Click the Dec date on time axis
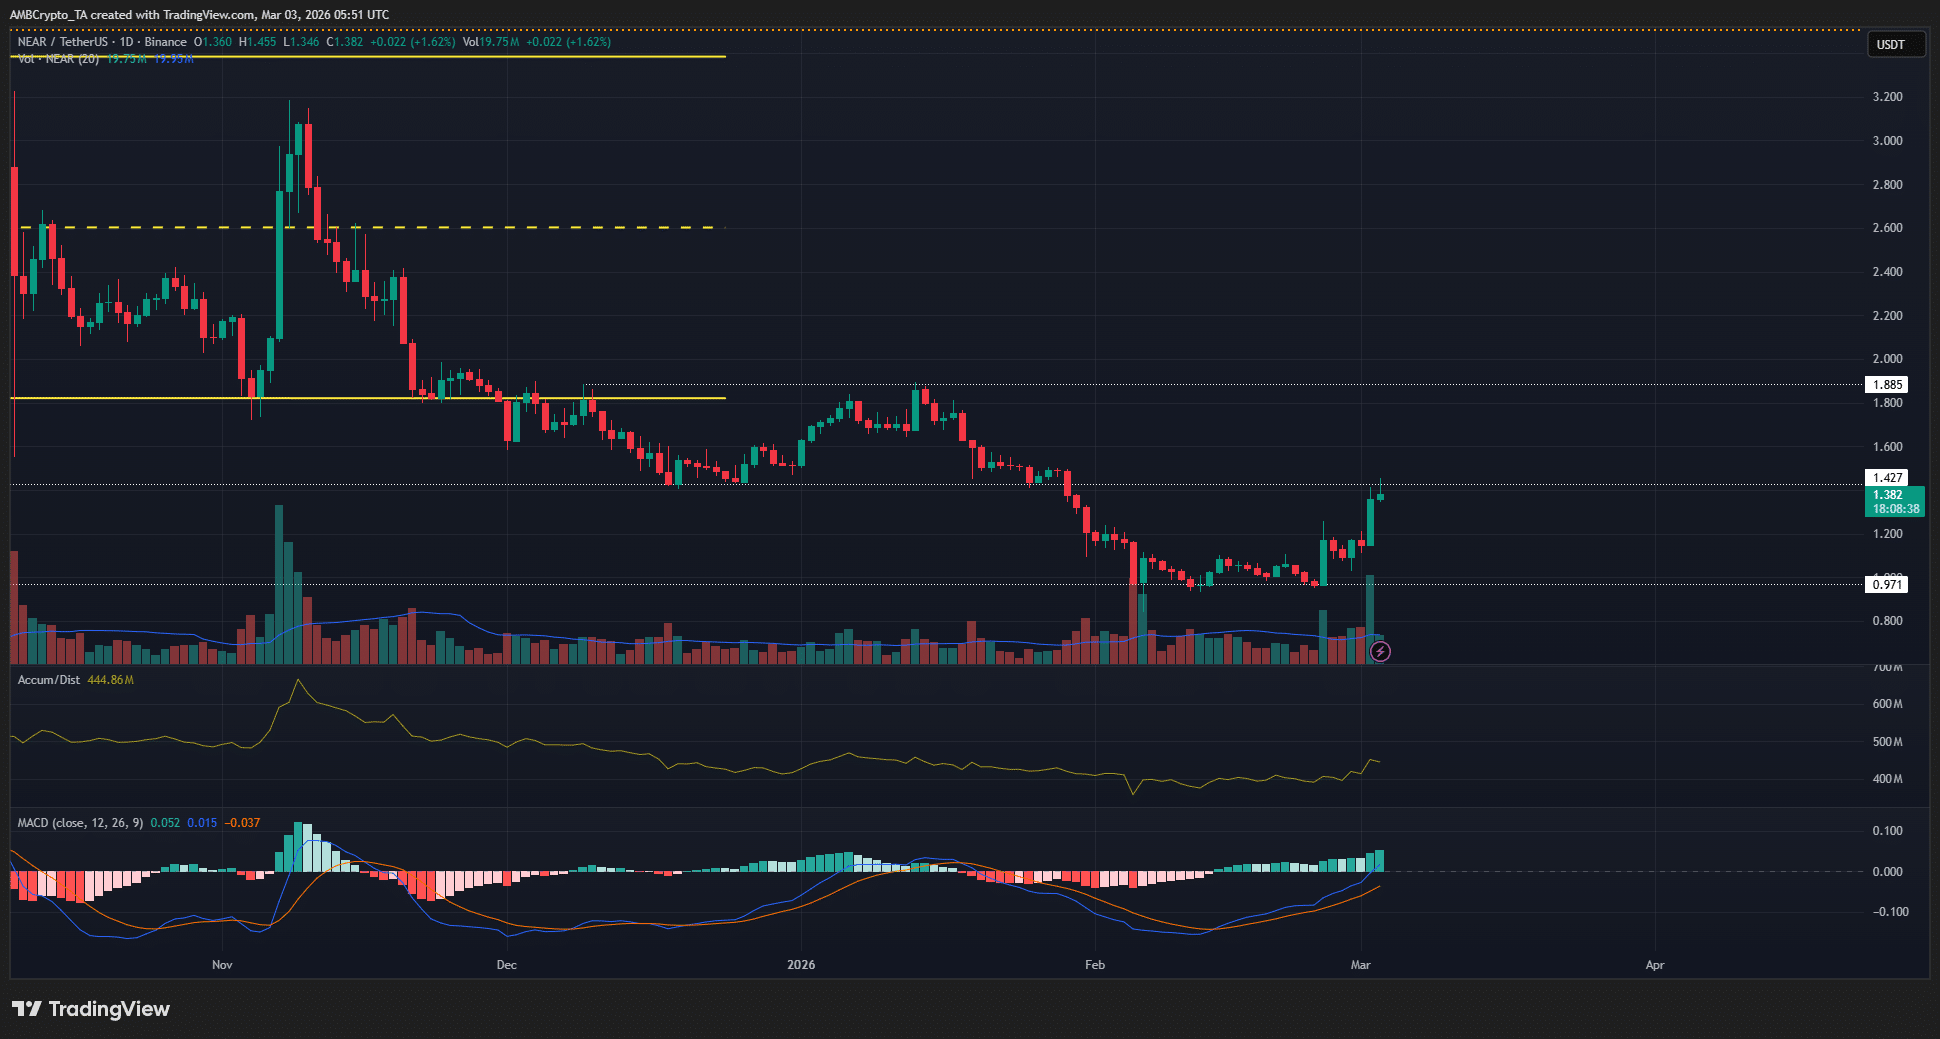The height and width of the screenshot is (1039, 1940). (507, 965)
